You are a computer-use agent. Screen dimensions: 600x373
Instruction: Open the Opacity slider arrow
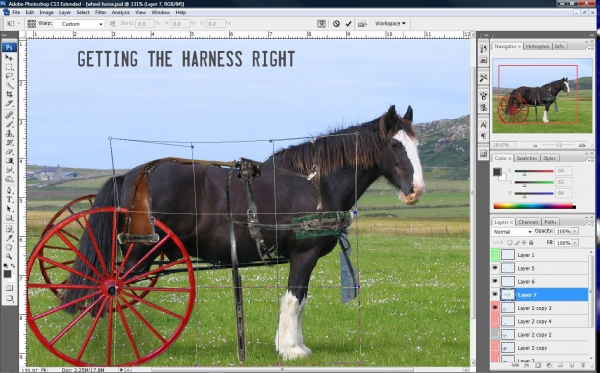coord(575,231)
